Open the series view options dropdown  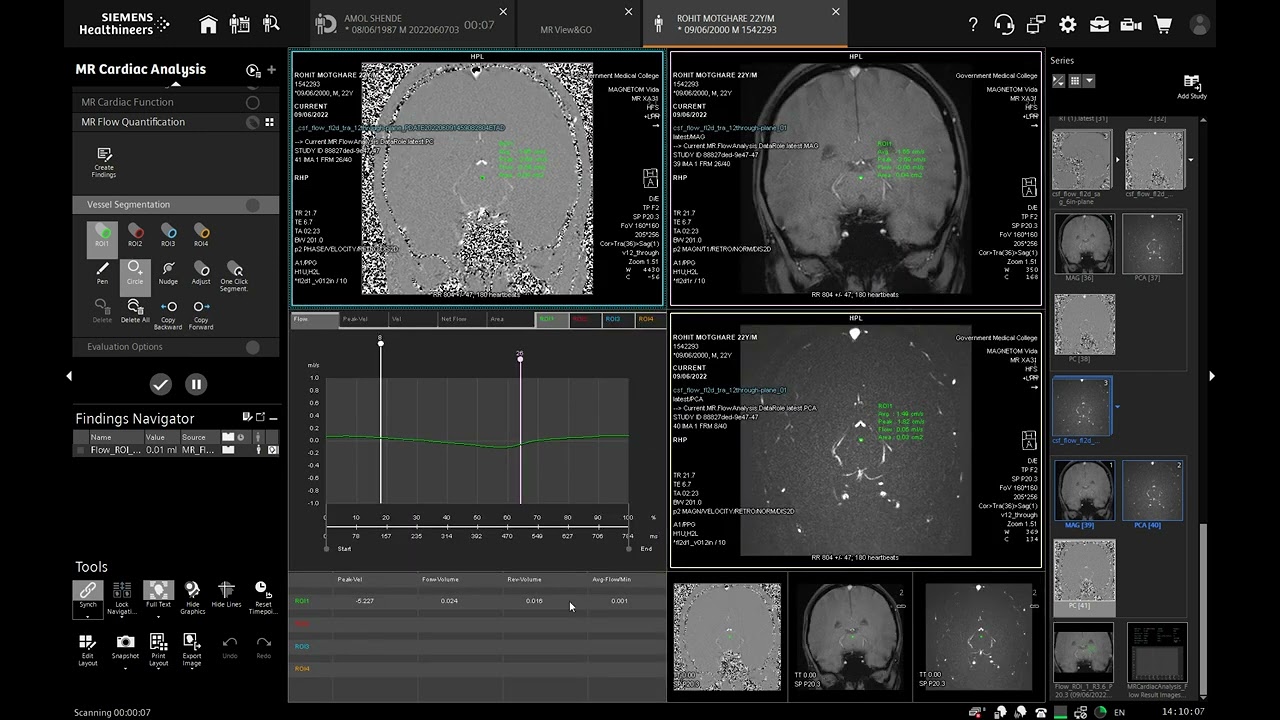point(1089,81)
